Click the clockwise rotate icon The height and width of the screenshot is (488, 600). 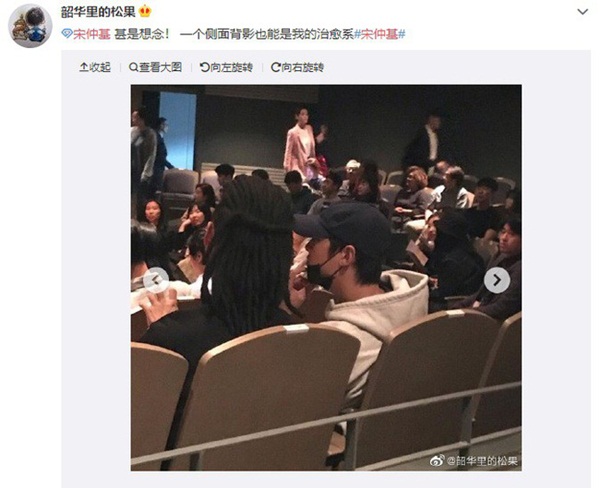[x=276, y=67]
